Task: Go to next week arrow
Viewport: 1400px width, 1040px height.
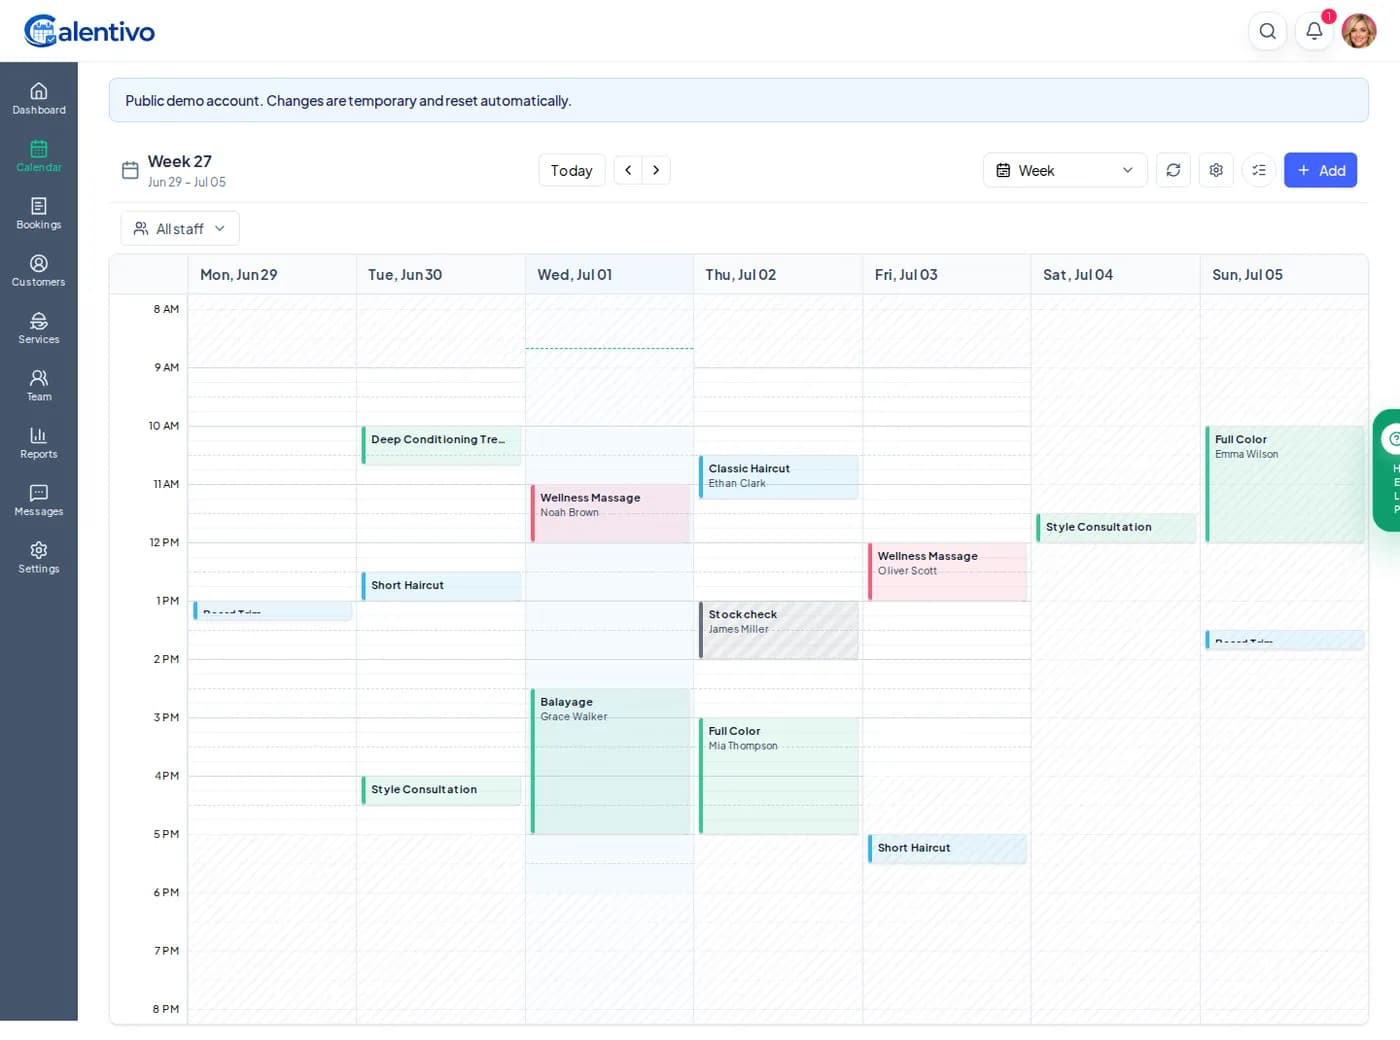Action: point(656,170)
